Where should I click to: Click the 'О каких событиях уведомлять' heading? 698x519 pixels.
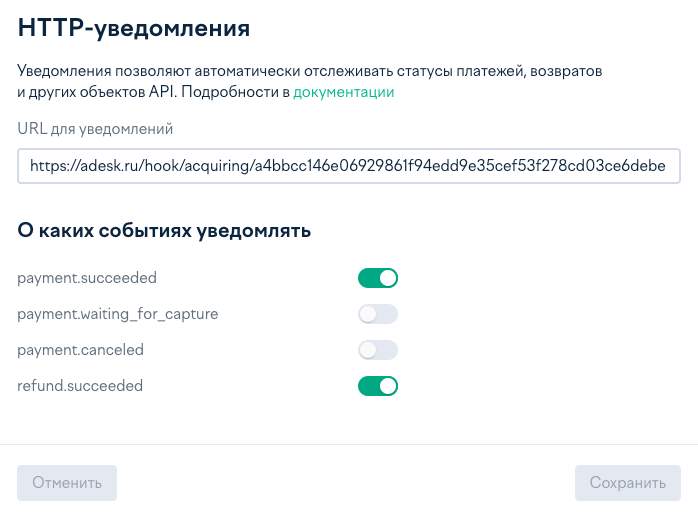164,231
